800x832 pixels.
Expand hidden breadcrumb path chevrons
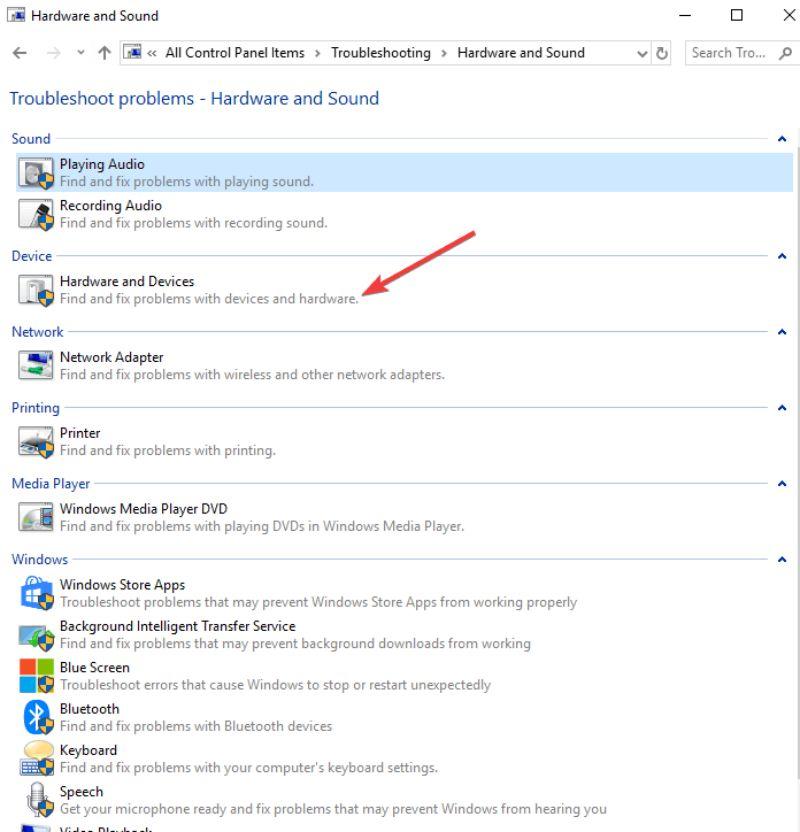point(152,53)
